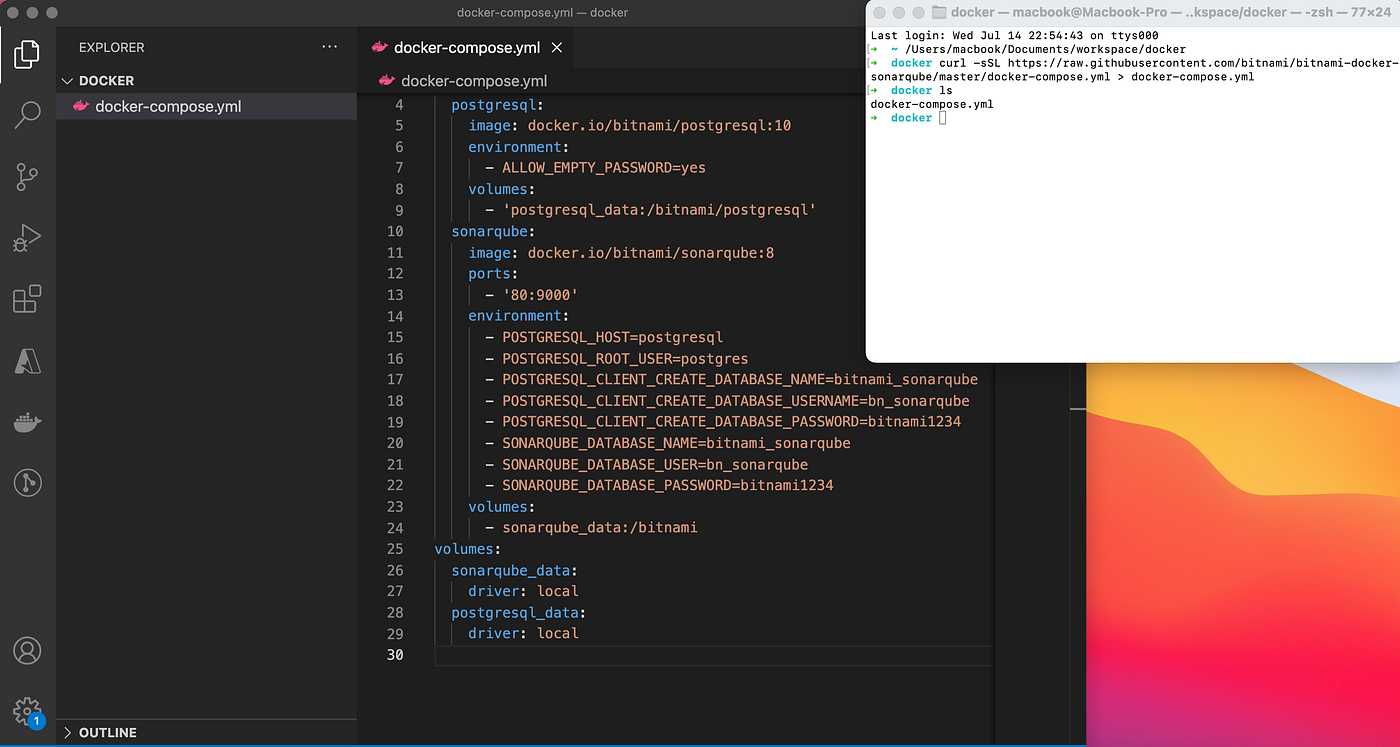Click the postgresql:10 image value on line 5
Screen dimensions: 1400x747
[659, 126]
